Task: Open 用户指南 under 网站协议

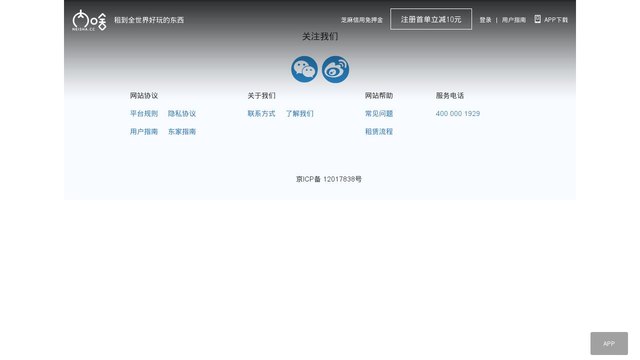Action: pos(144,131)
